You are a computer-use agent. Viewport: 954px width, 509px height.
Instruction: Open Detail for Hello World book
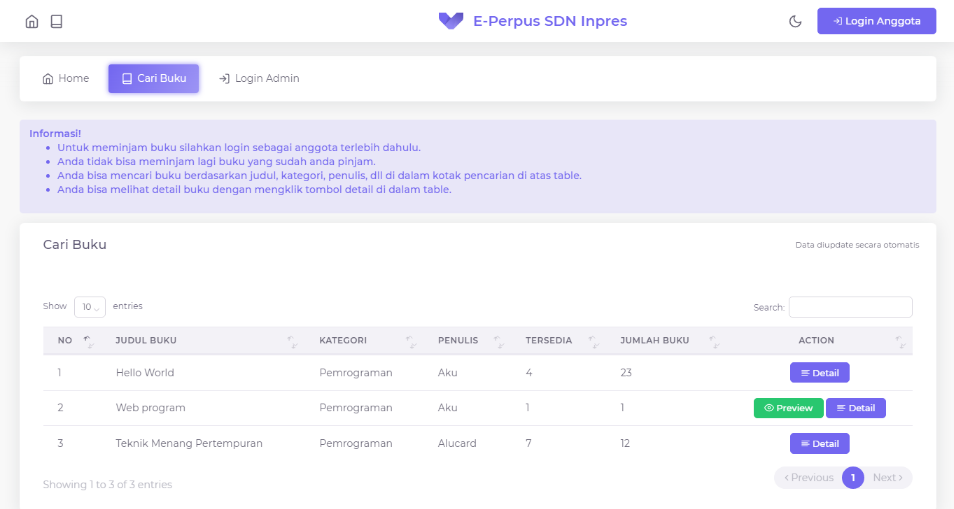819,372
